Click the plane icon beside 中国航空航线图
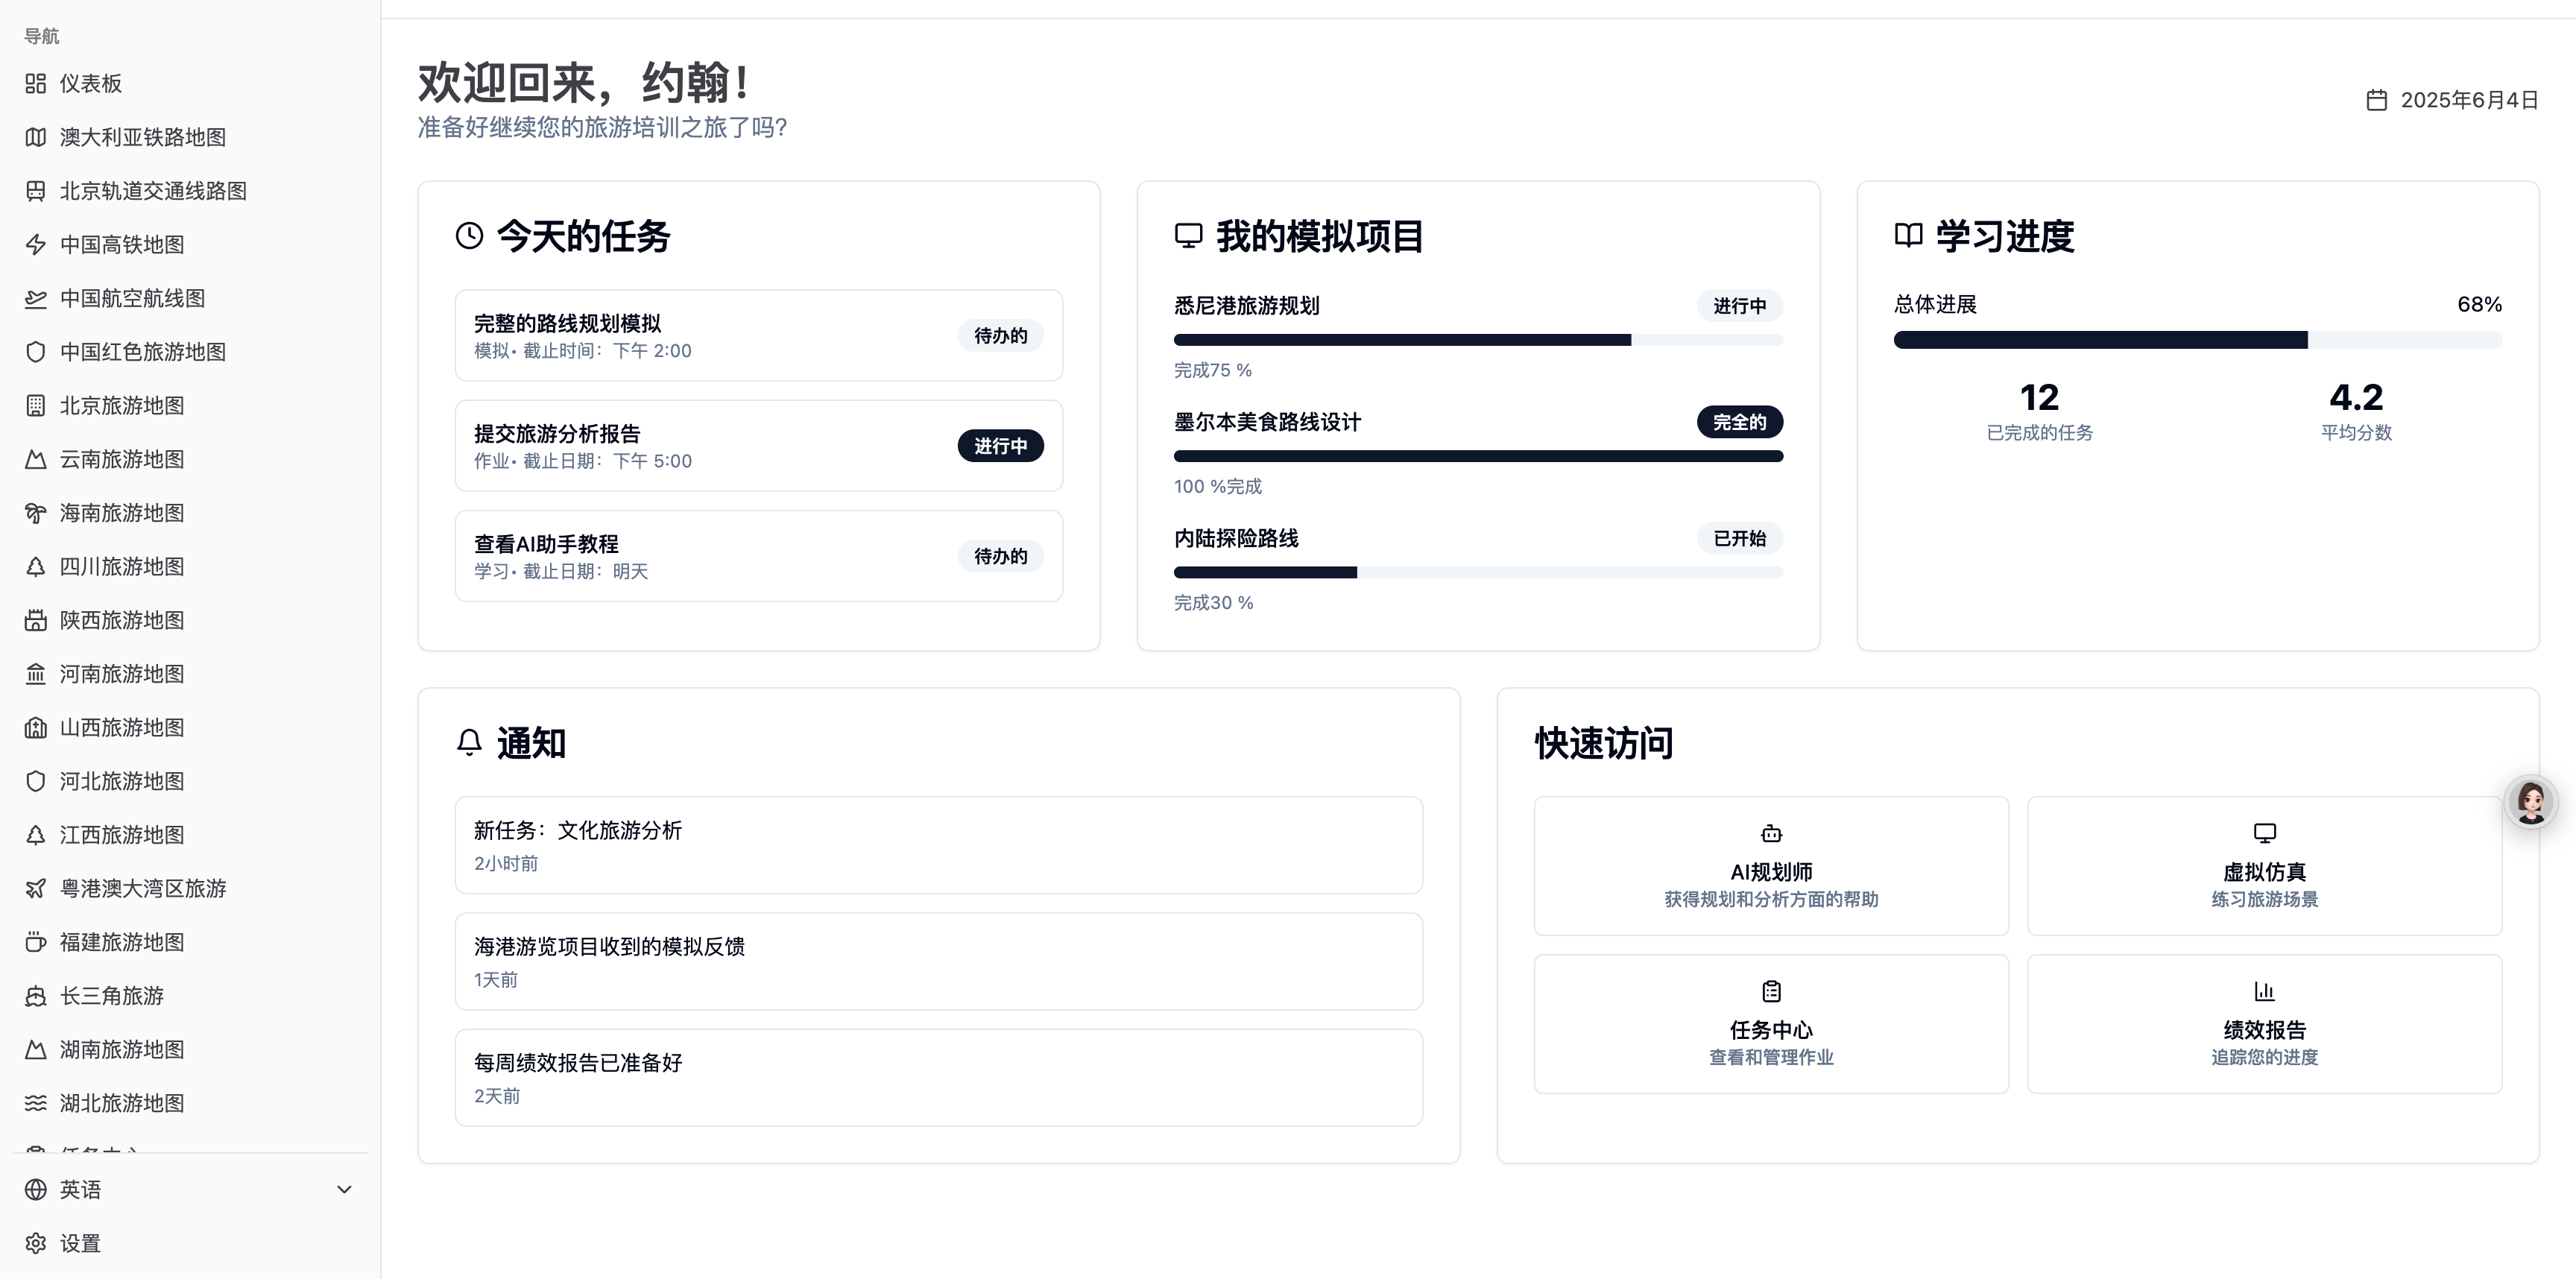Viewport: 2576px width, 1279px height. coord(36,299)
